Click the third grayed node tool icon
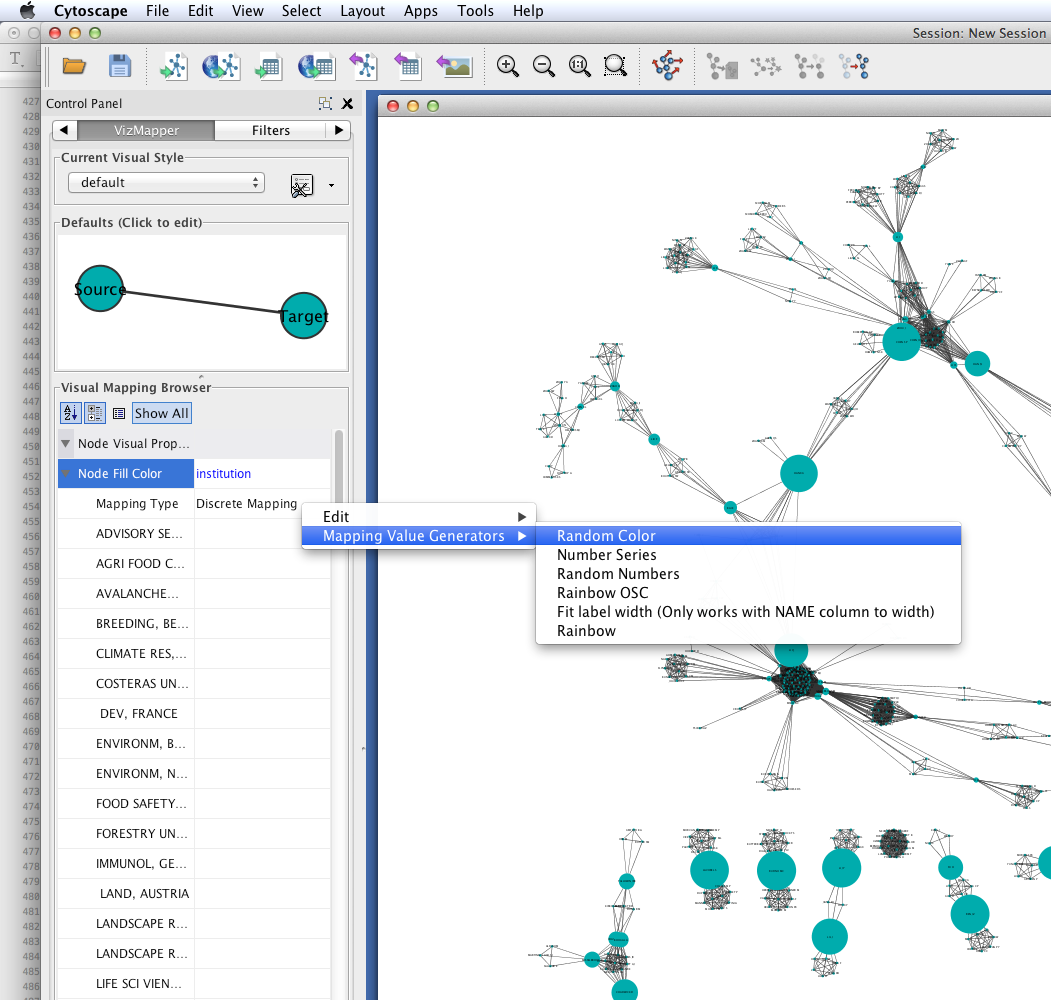Screen dimensions: 1051x1000 (x=810, y=67)
